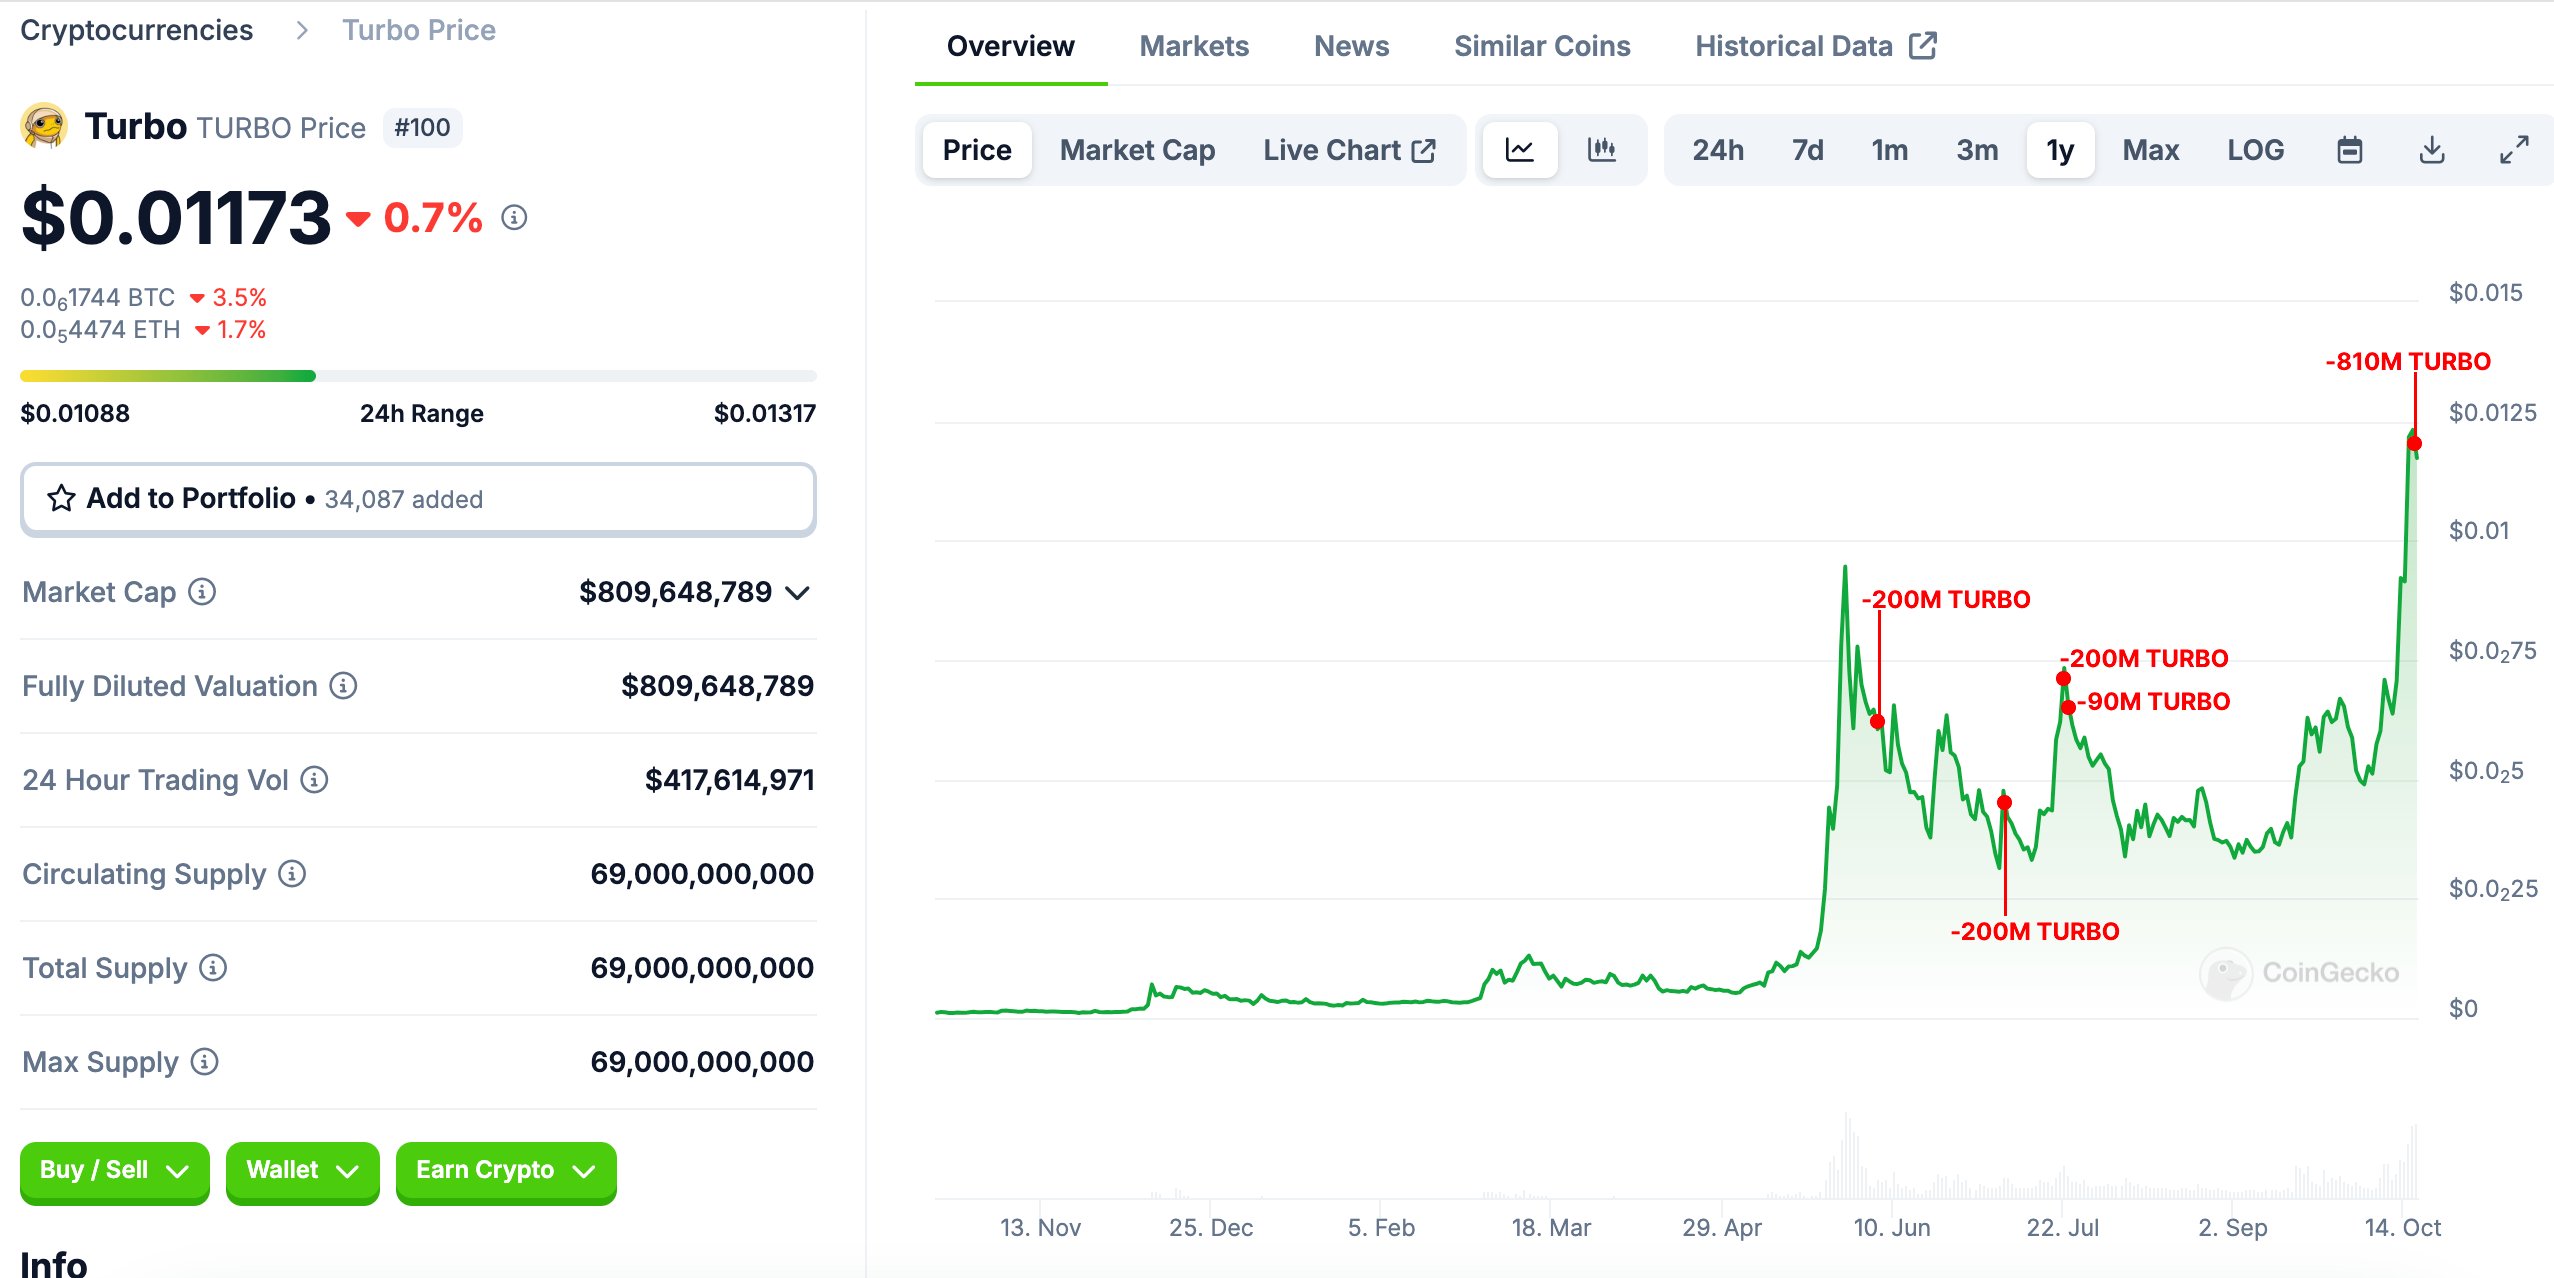
Task: Open the Buy / Sell dropdown
Action: pos(114,1170)
